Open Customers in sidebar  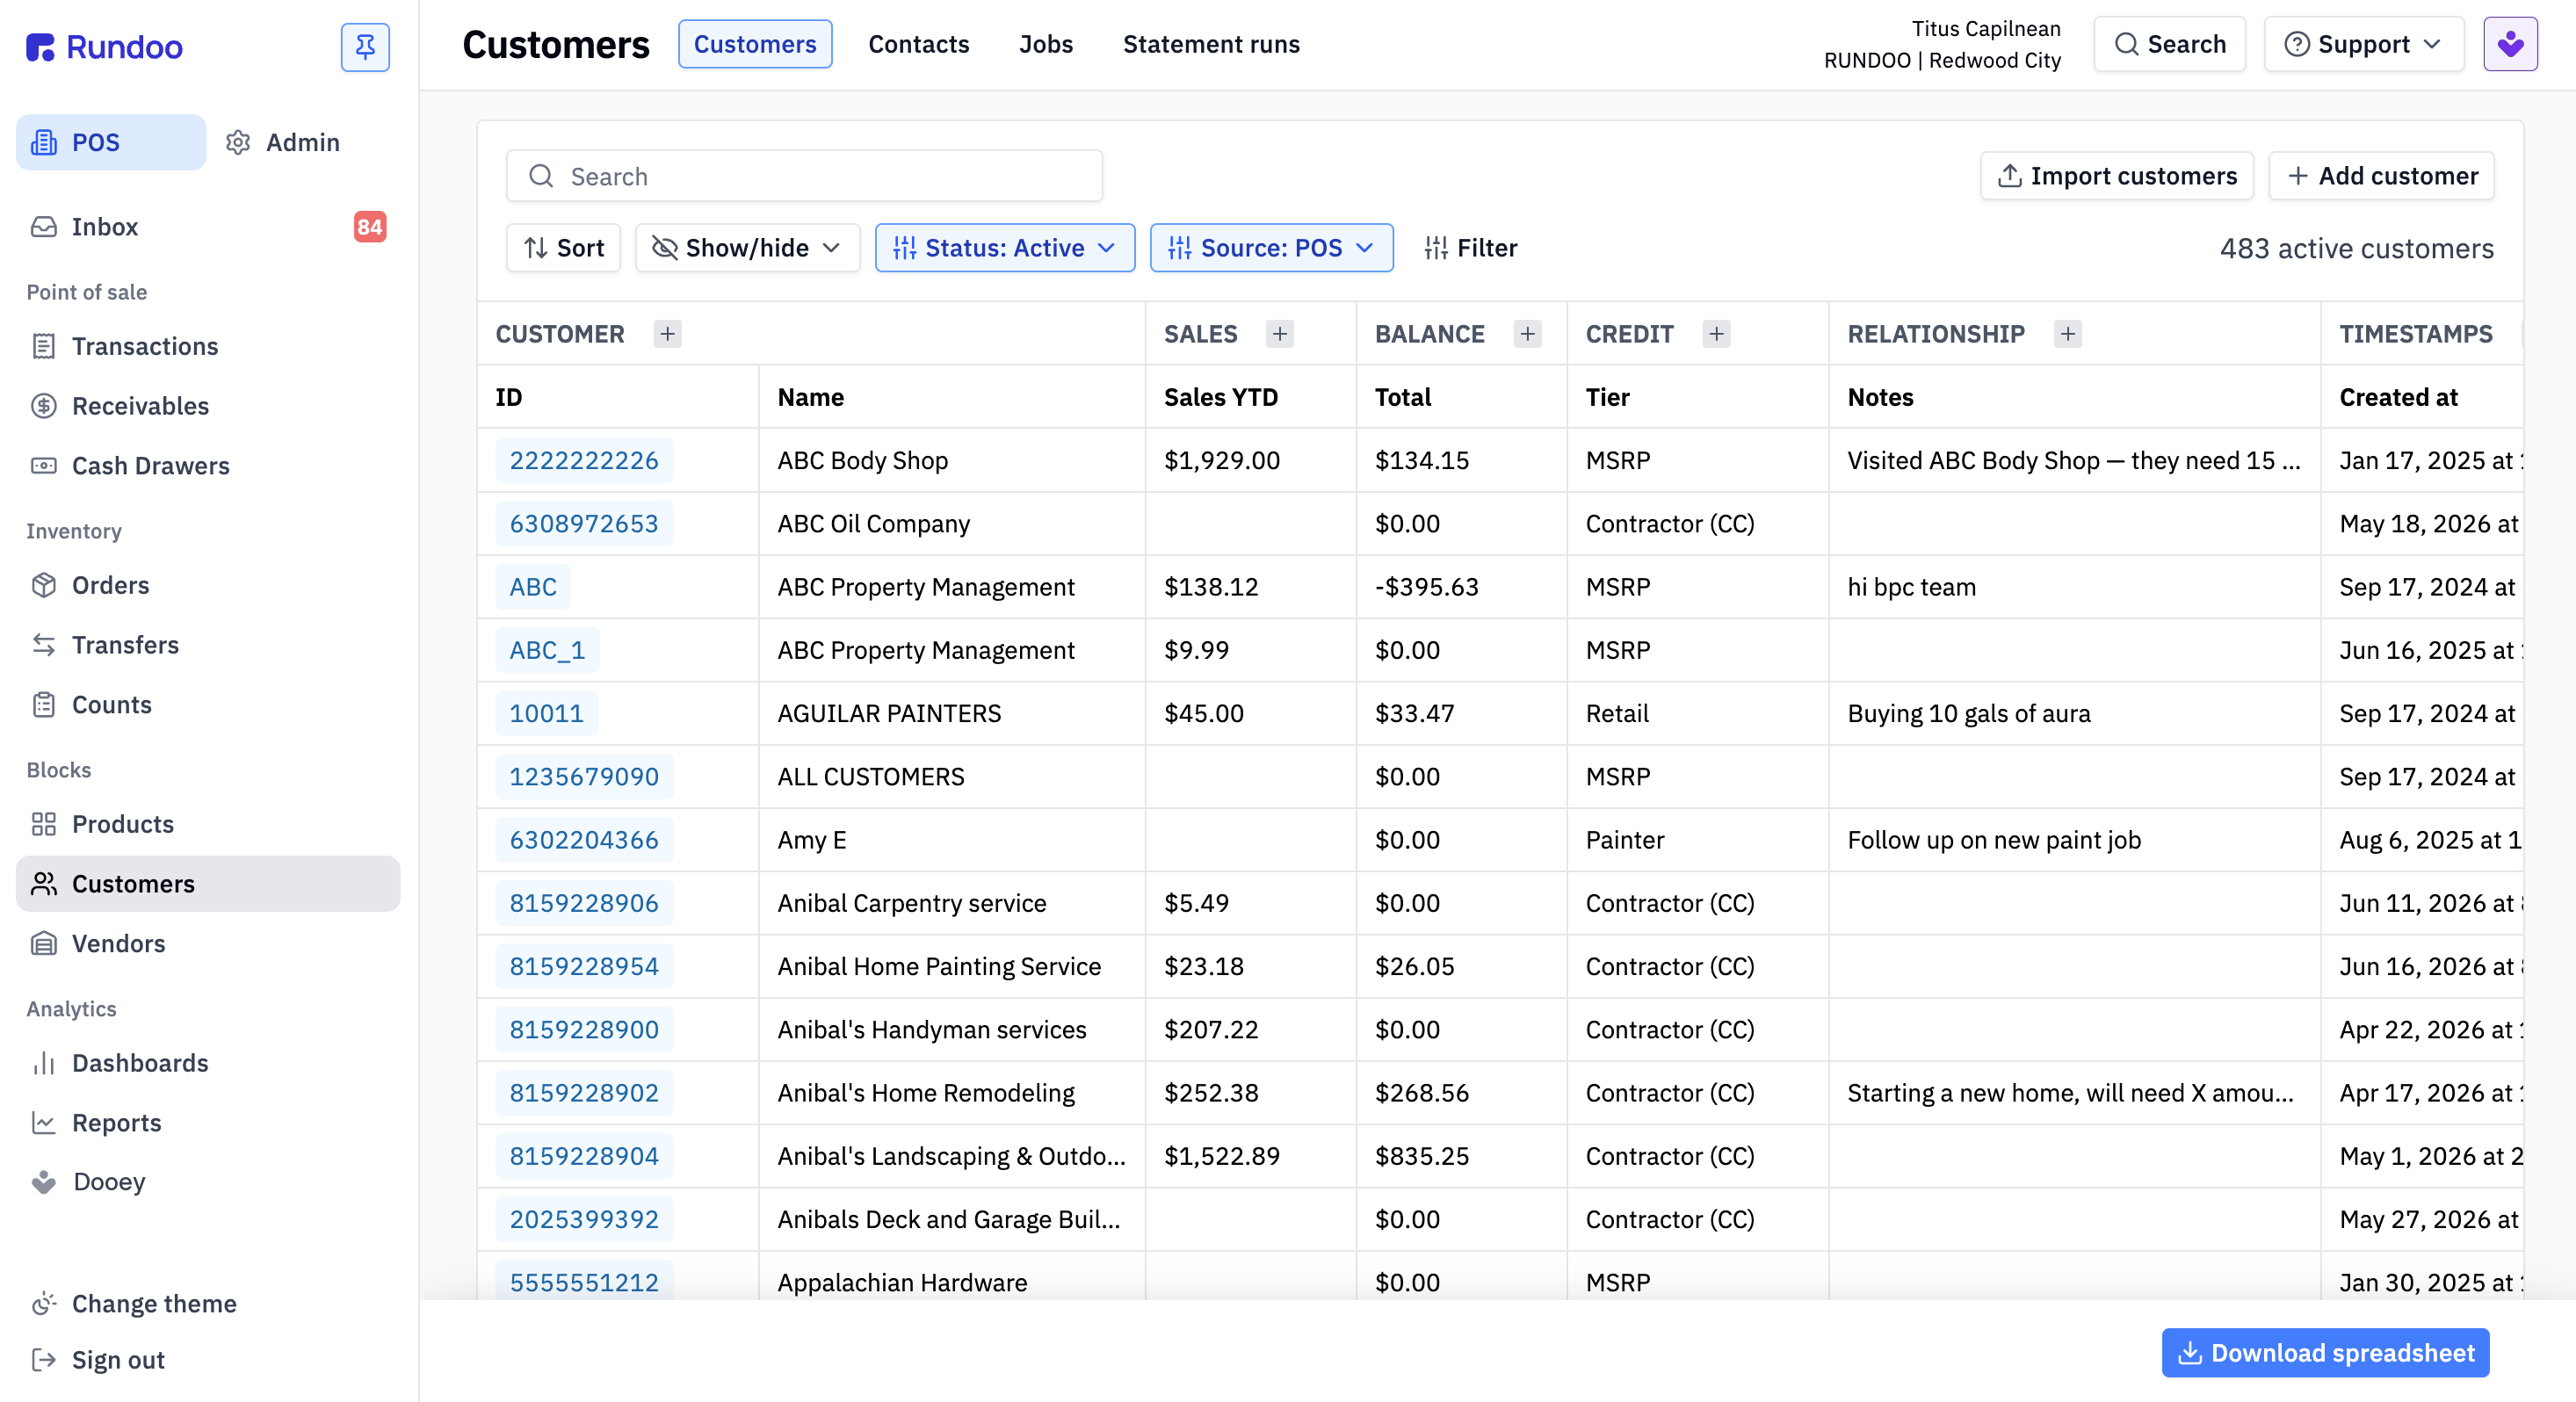[207, 884]
